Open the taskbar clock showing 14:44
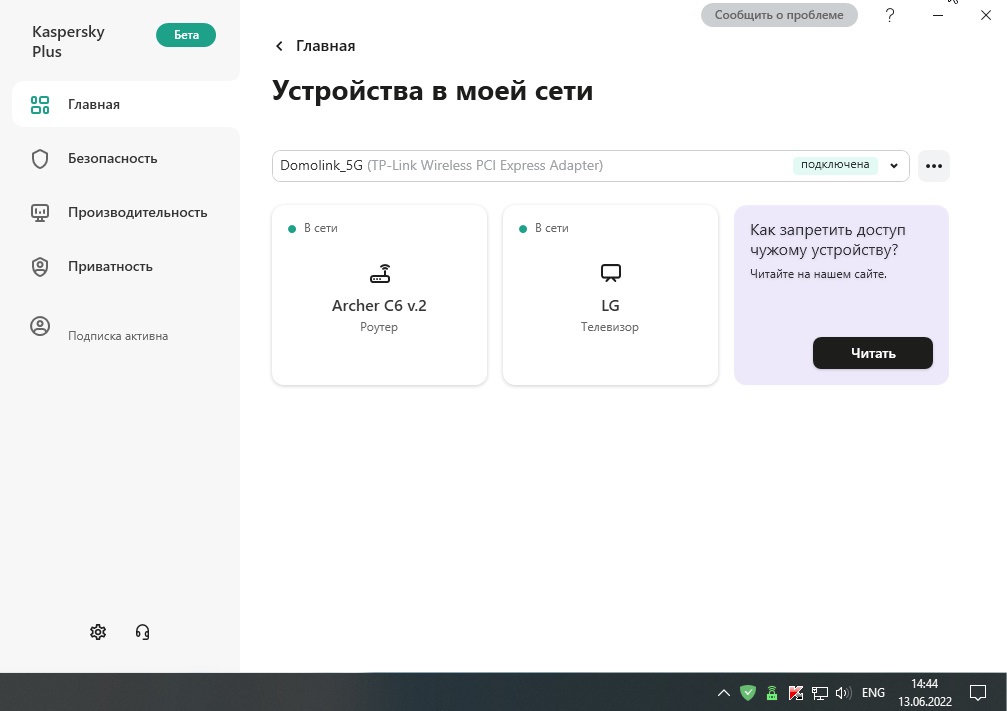1007x711 pixels. 925,692
